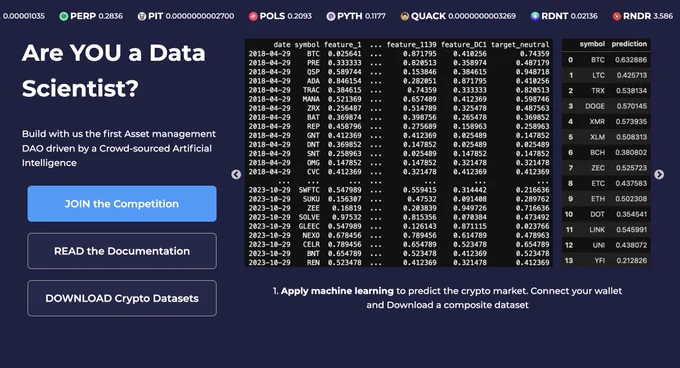Click PYTH 0.1177 ticker text

point(361,16)
